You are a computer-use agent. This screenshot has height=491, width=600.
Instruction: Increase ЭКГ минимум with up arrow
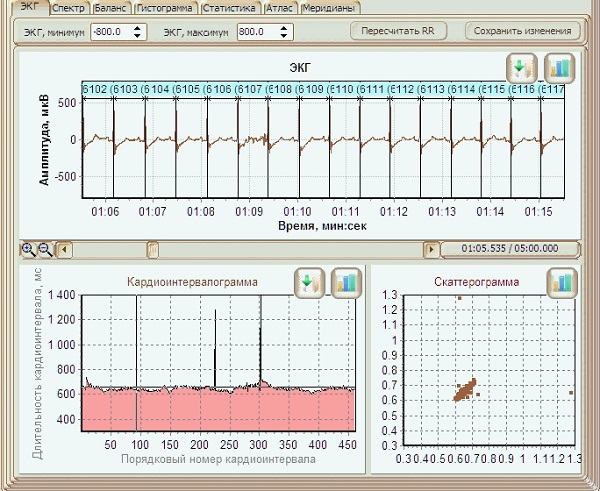coord(138,28)
